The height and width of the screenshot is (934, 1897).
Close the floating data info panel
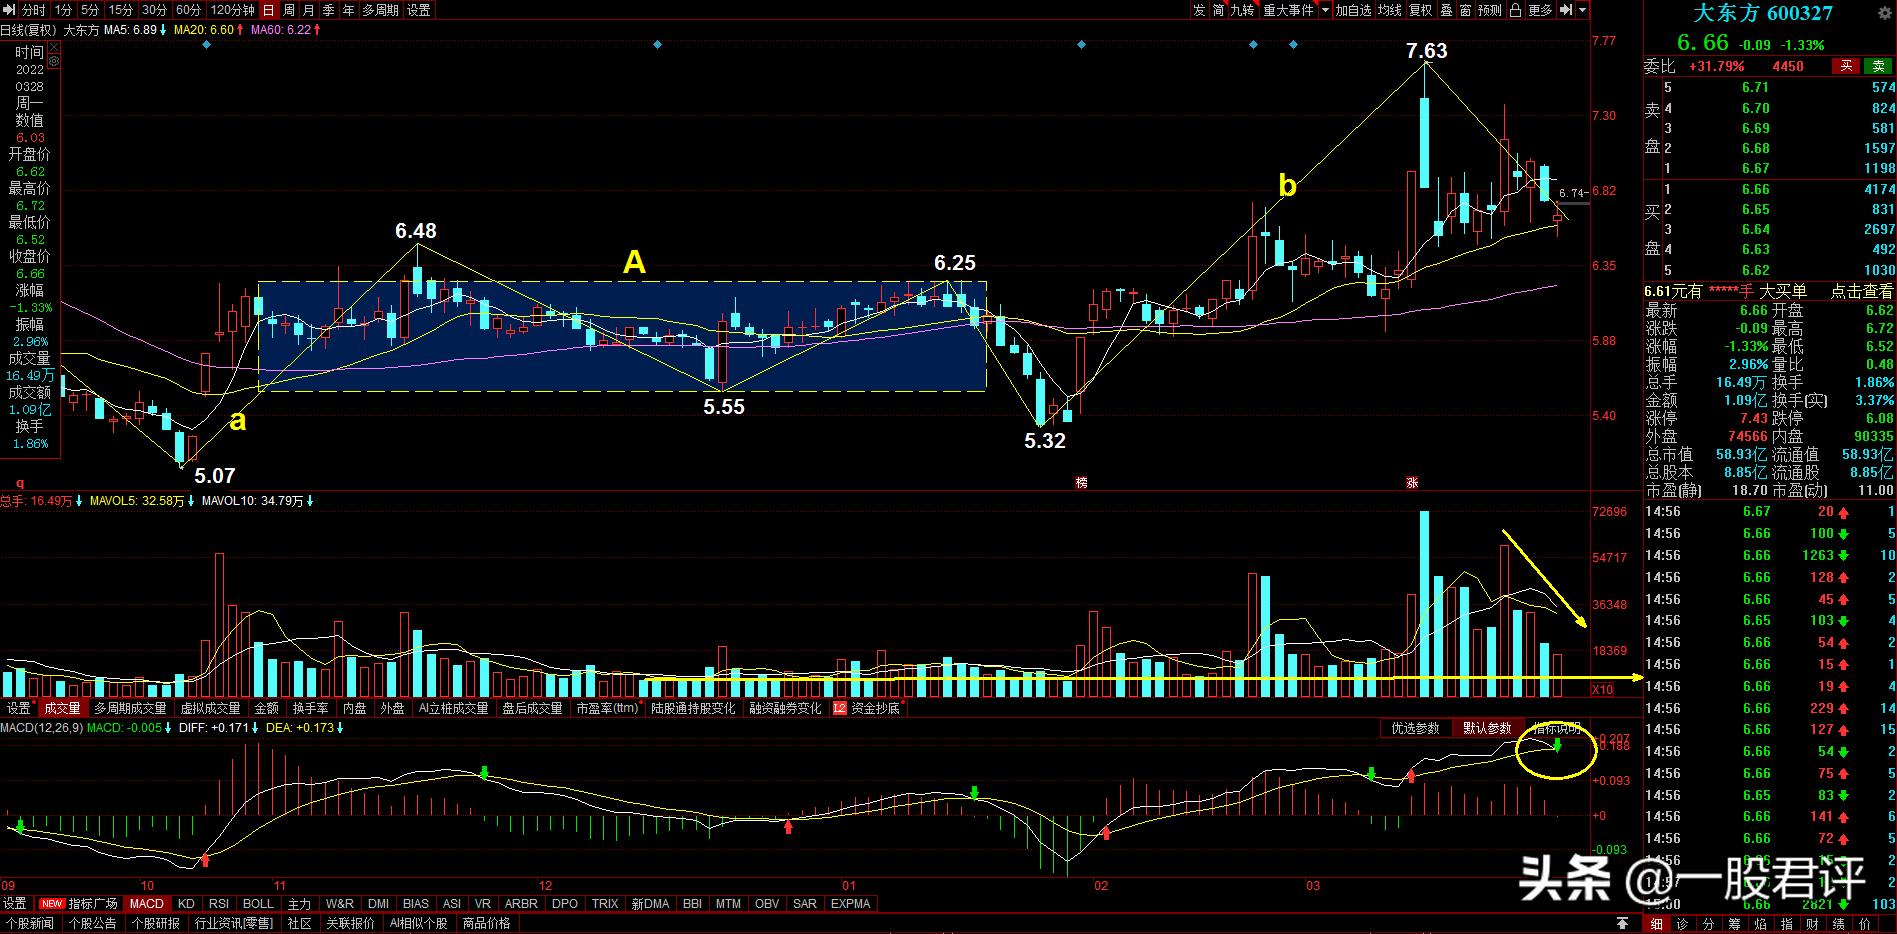(x=53, y=46)
